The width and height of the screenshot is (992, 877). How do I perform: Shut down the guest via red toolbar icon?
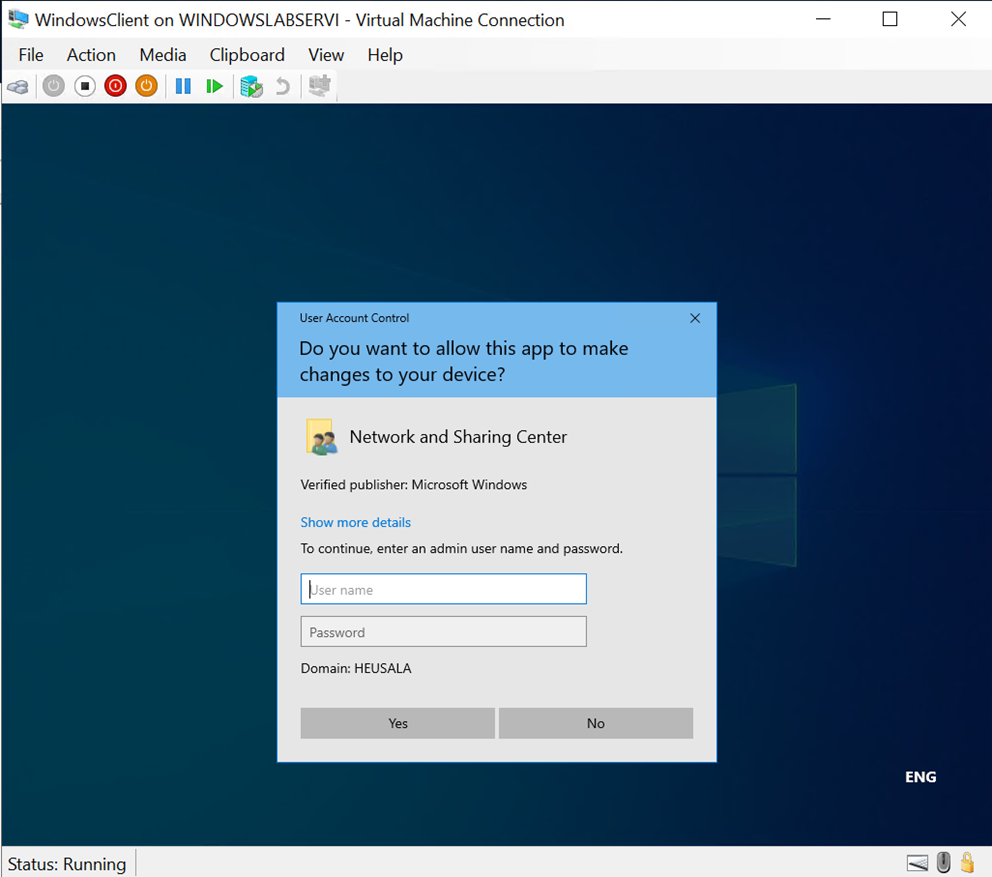115,86
